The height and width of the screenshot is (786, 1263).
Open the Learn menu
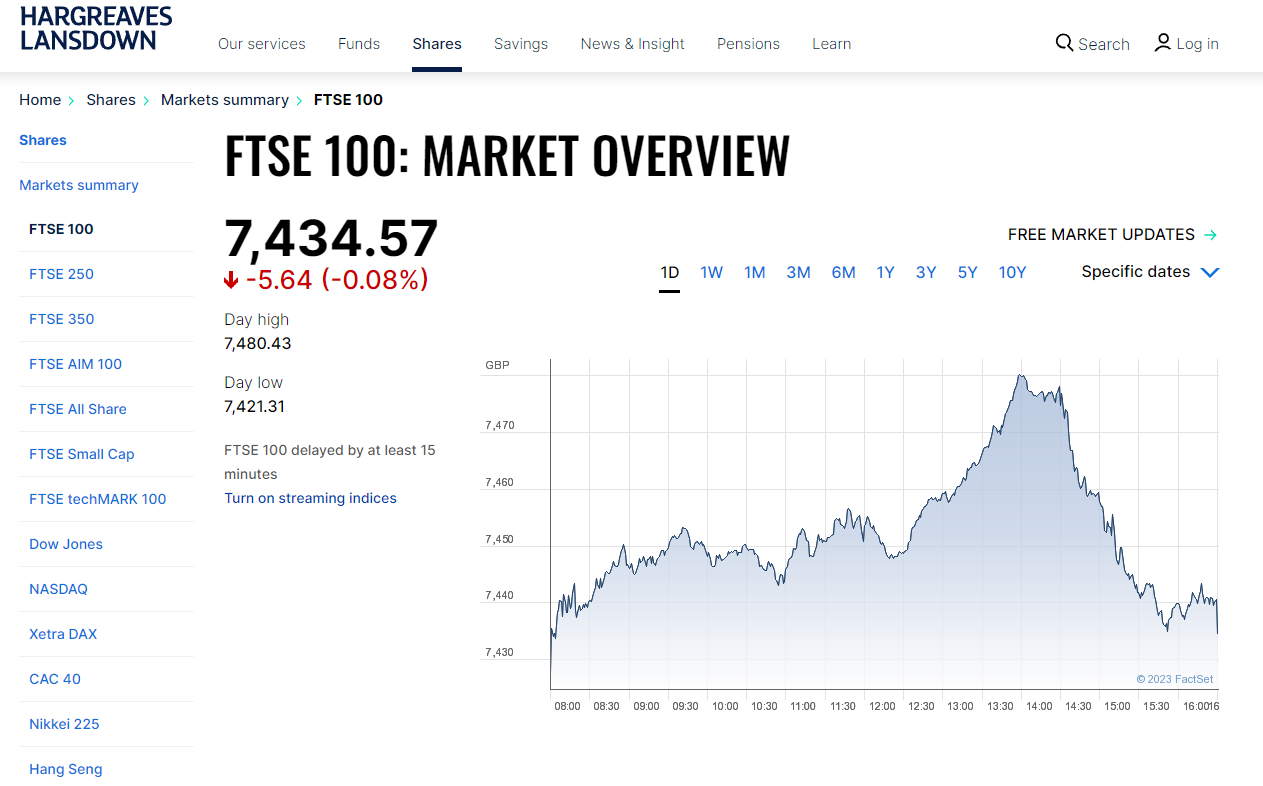(x=832, y=44)
